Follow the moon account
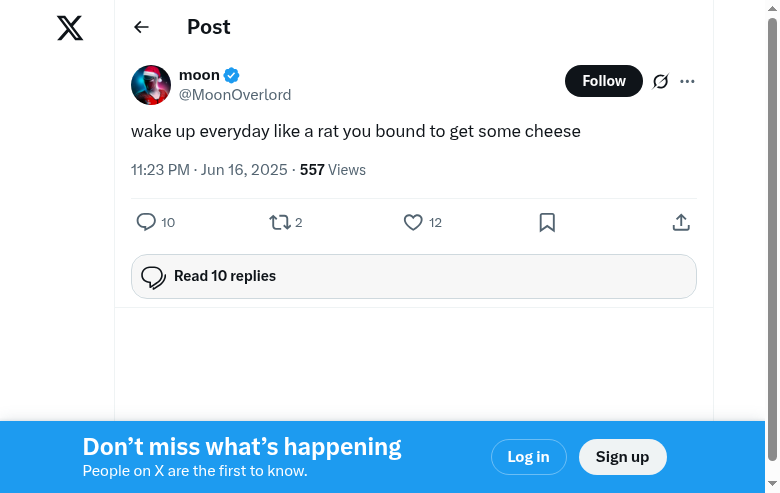This screenshot has width=780, height=493. [x=603, y=81]
